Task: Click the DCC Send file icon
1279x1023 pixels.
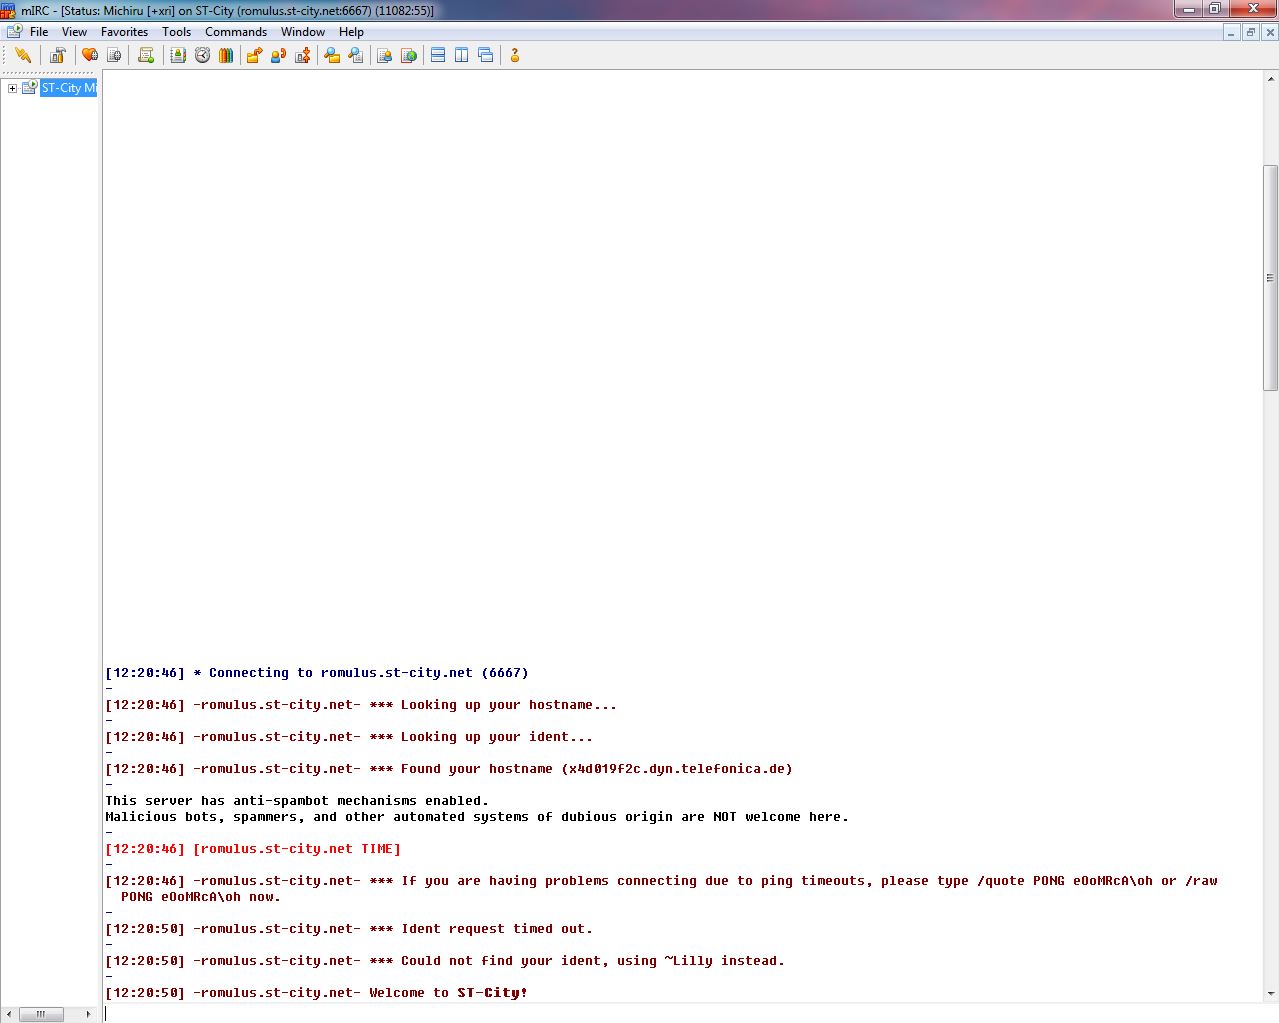Action: [254, 55]
